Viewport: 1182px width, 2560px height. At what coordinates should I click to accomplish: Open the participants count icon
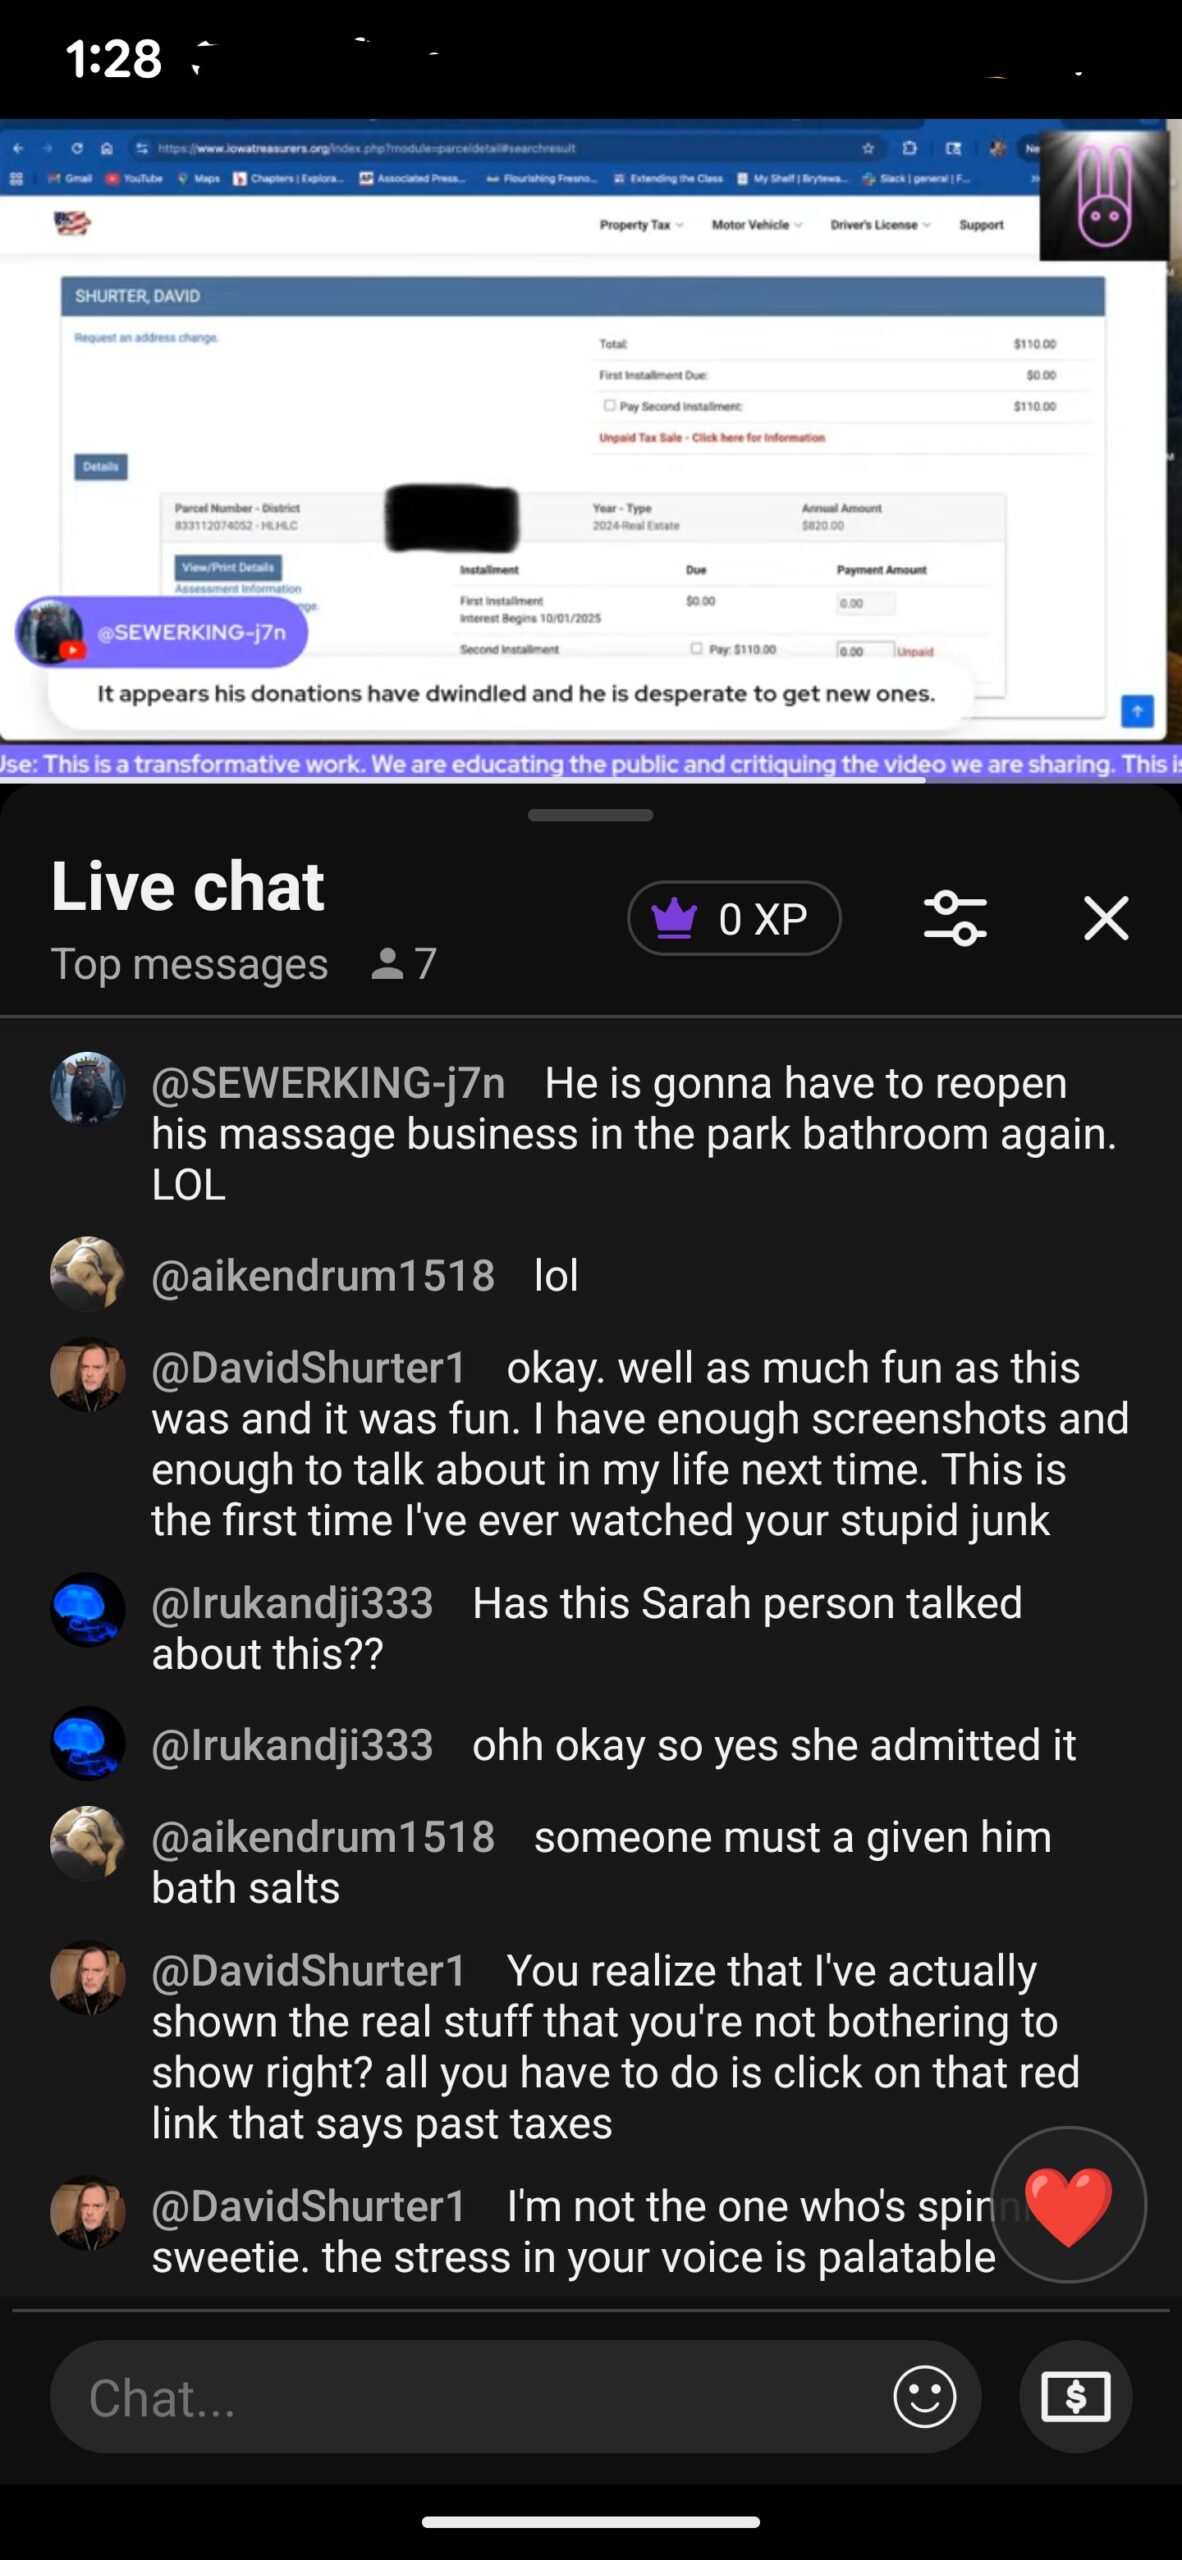click(387, 964)
